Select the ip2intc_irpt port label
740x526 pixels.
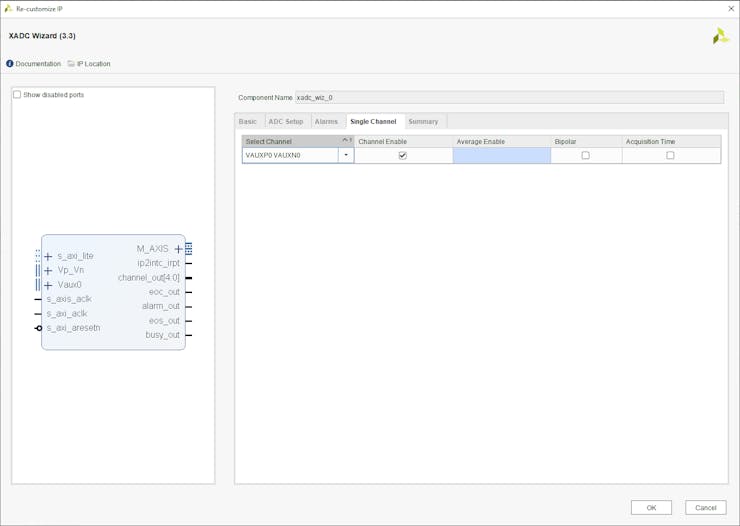click(x=159, y=263)
